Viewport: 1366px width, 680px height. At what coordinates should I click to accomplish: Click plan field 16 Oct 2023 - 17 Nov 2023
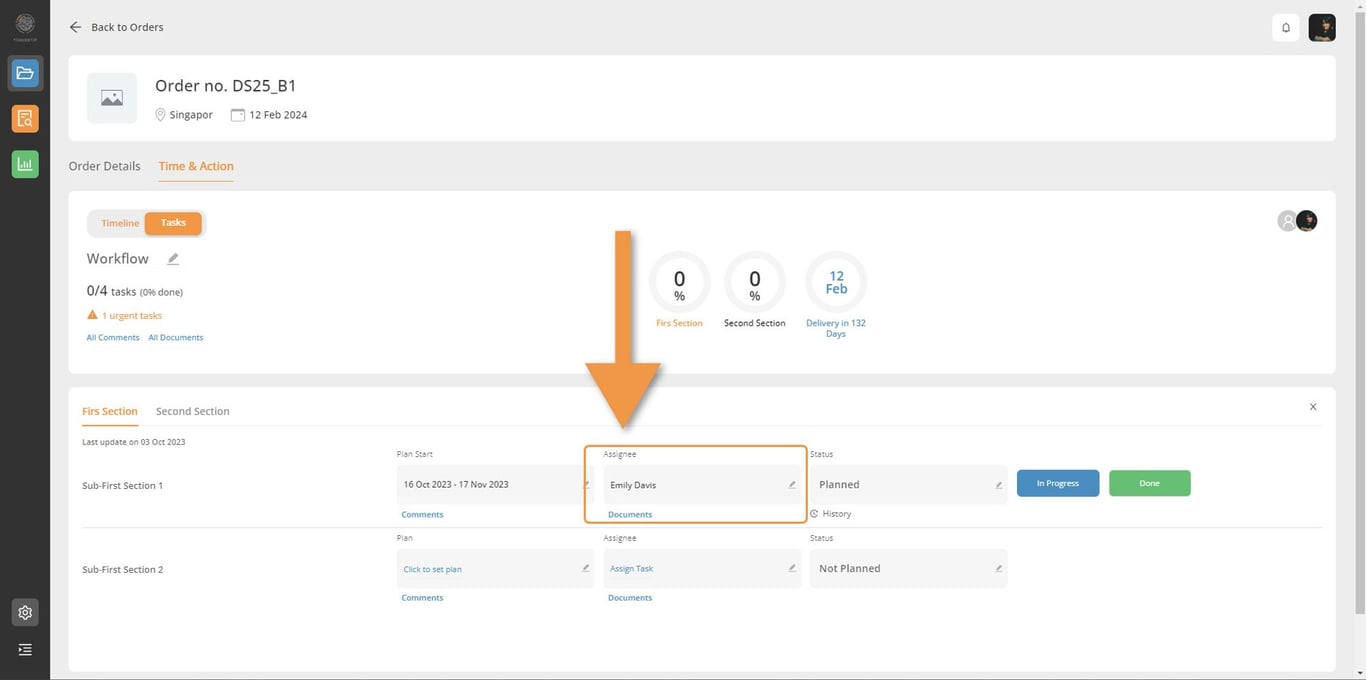point(495,484)
